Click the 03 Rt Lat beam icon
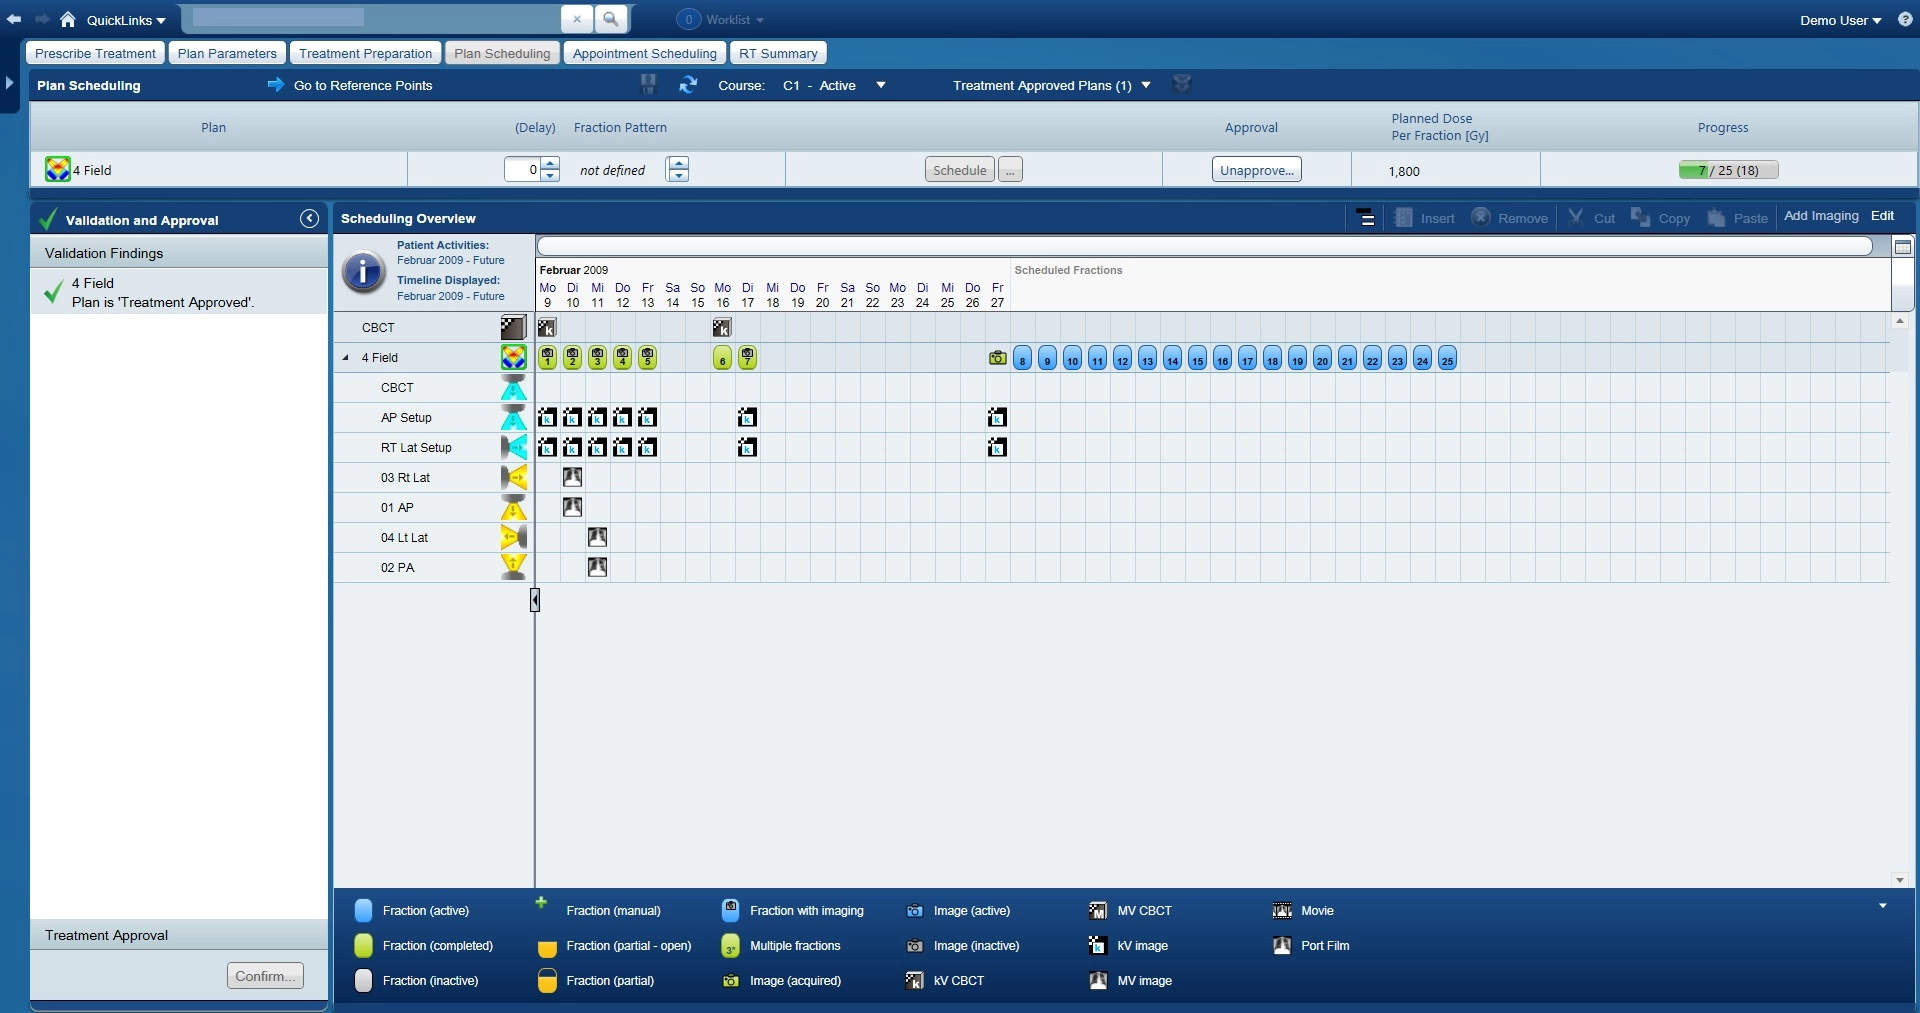Screen dimensions: 1920x1013 [x=513, y=478]
